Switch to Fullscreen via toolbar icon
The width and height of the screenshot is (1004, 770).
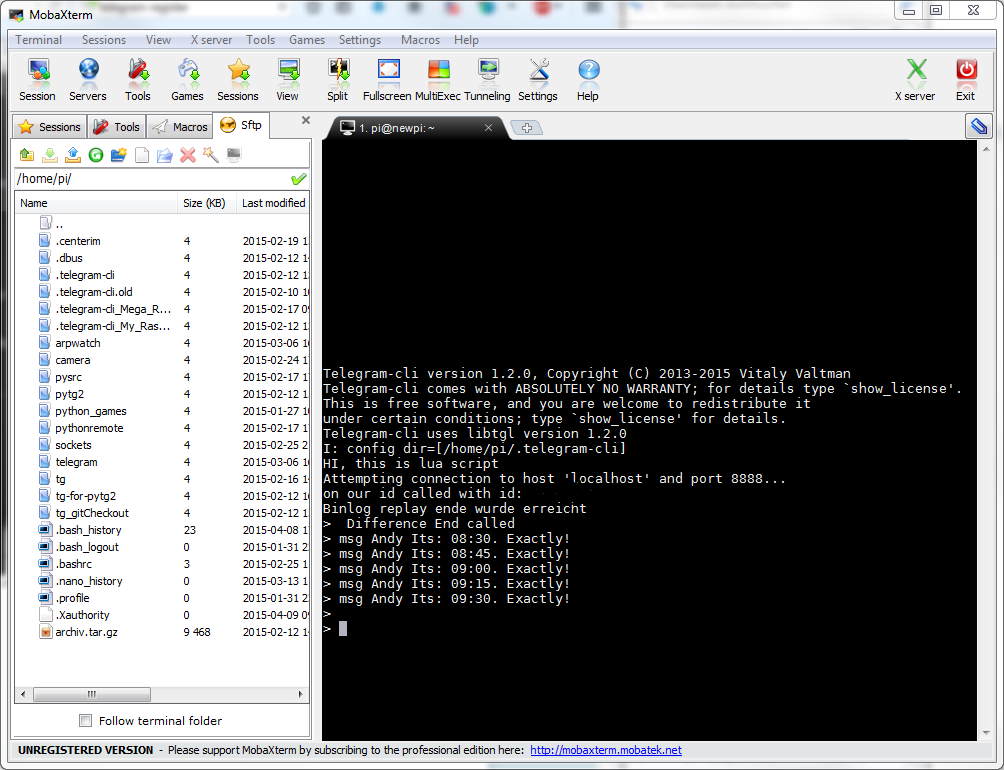tap(387, 79)
